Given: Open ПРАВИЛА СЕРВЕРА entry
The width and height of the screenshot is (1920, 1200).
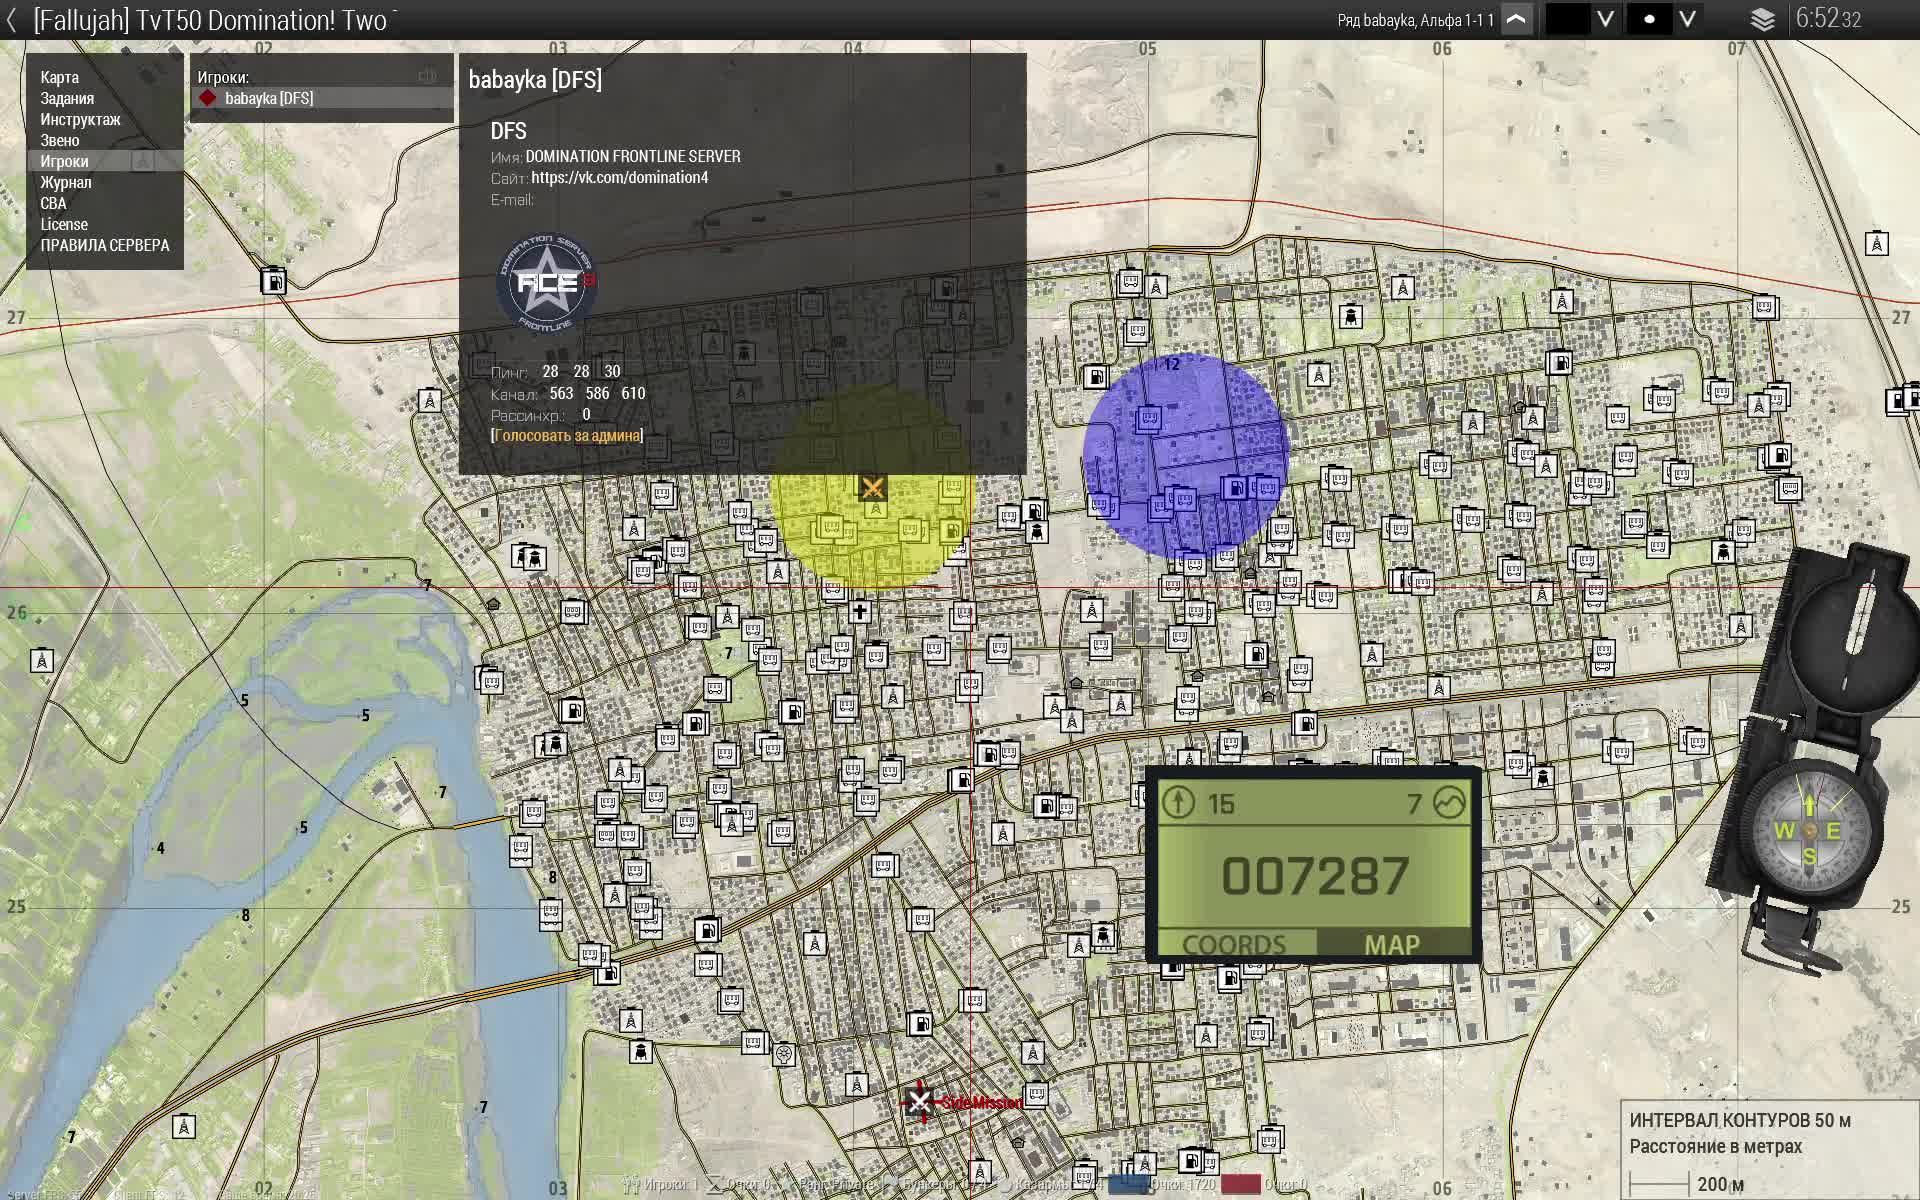Looking at the screenshot, I should tap(104, 245).
